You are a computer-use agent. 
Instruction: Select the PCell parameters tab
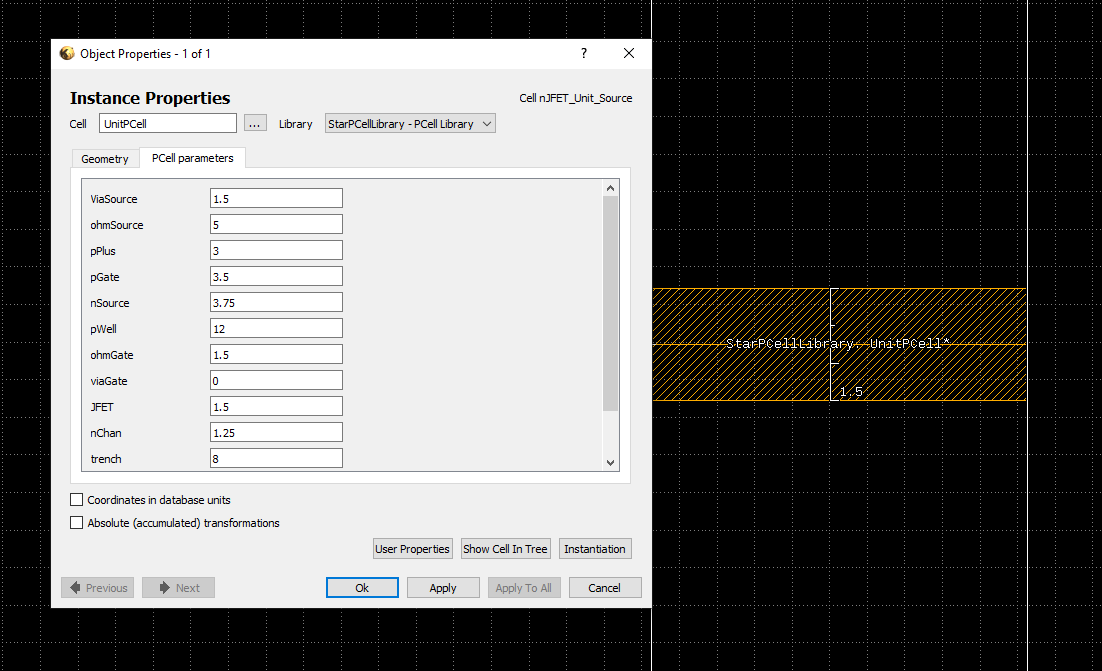tap(192, 158)
